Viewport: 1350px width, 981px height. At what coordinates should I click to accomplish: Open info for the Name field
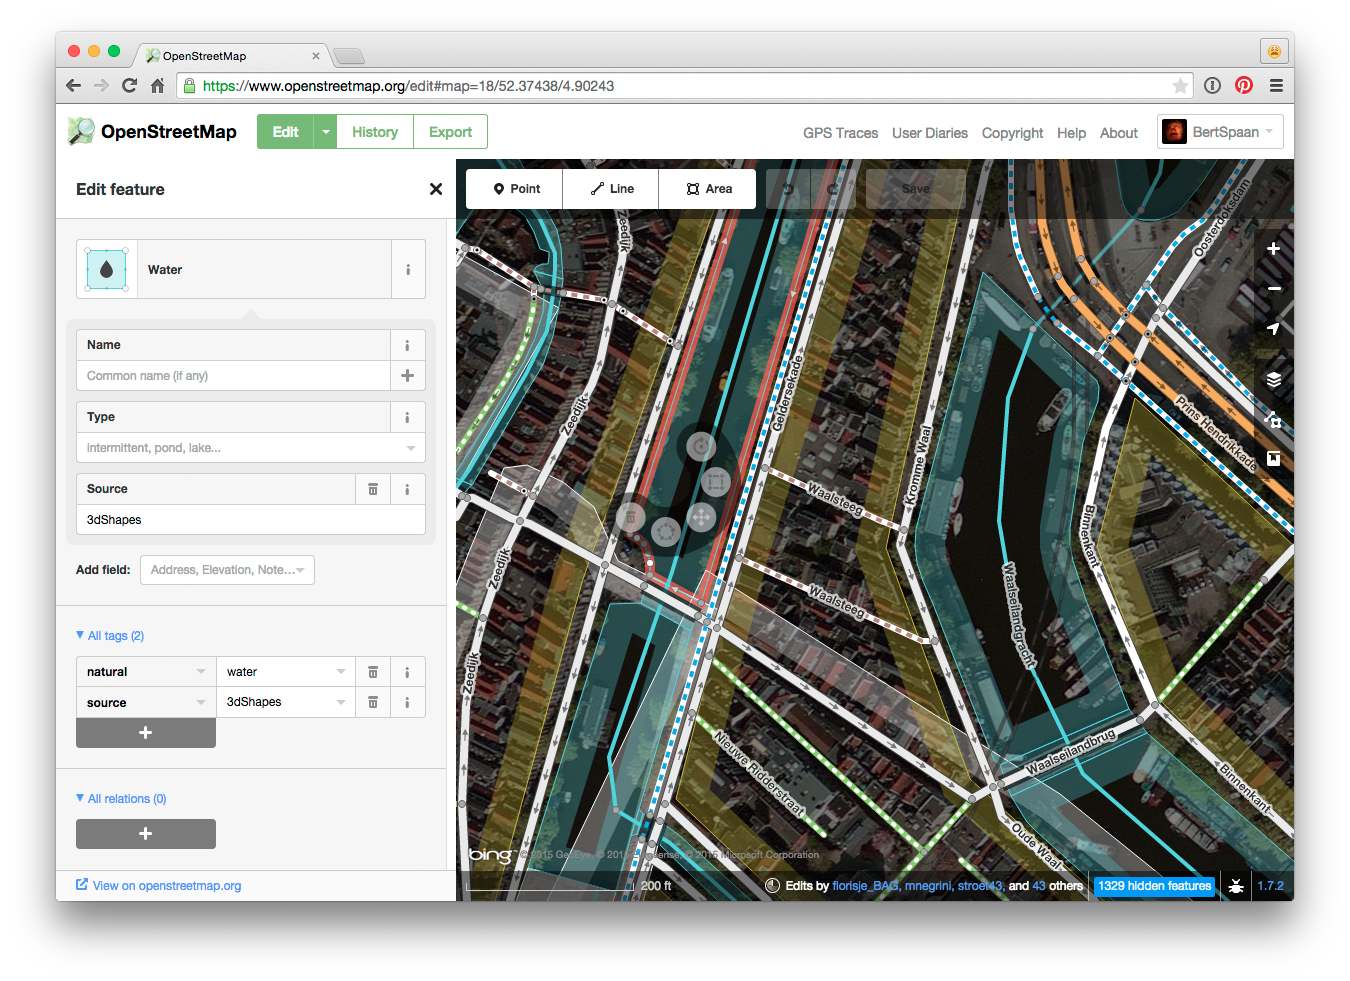tap(407, 345)
